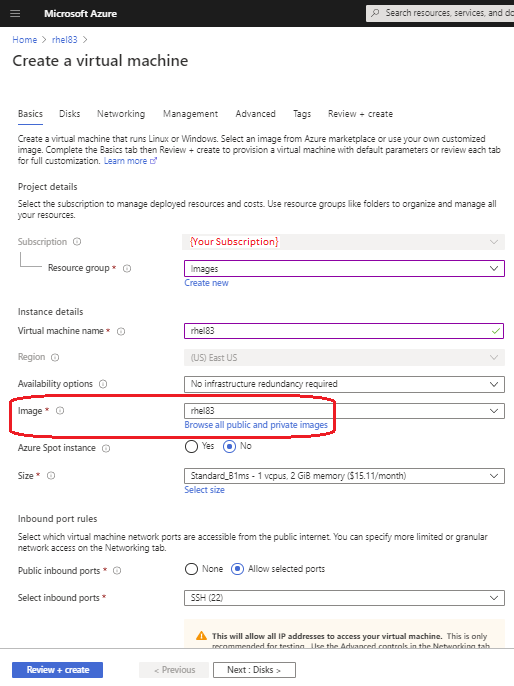Click into the Virtual machine name field
The image size is (514, 686).
click(x=344, y=331)
